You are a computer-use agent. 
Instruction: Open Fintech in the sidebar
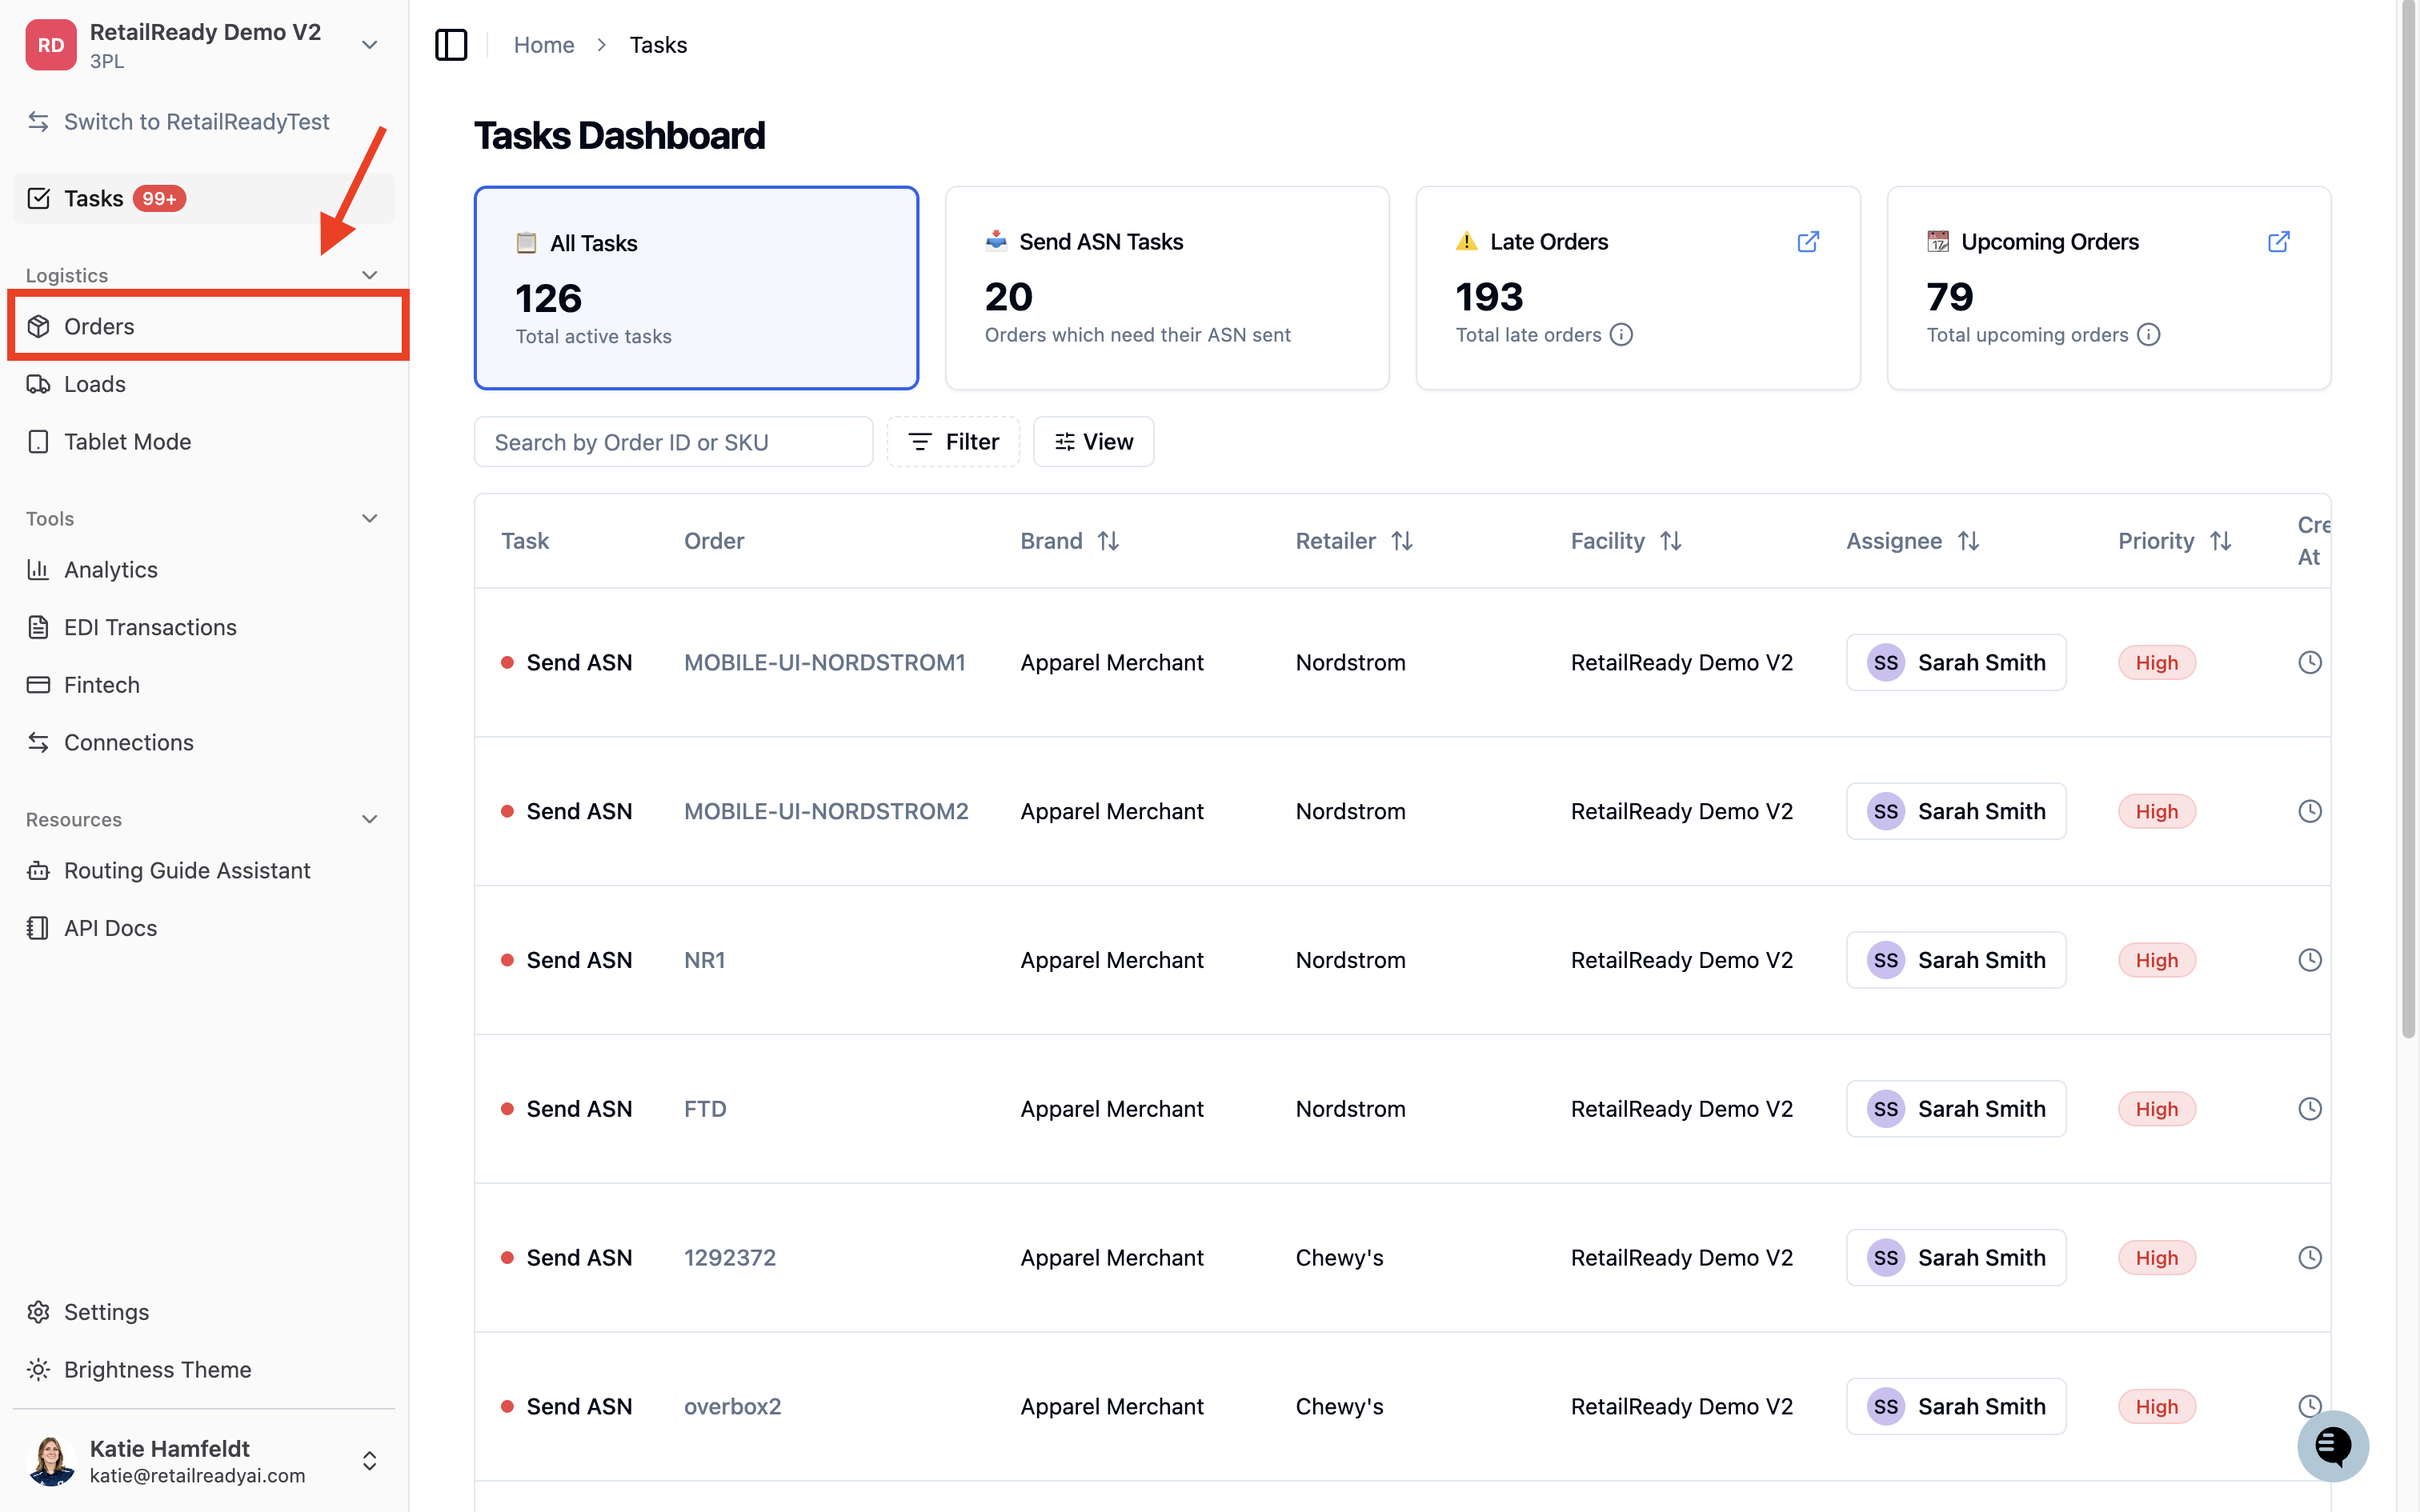click(x=204, y=685)
